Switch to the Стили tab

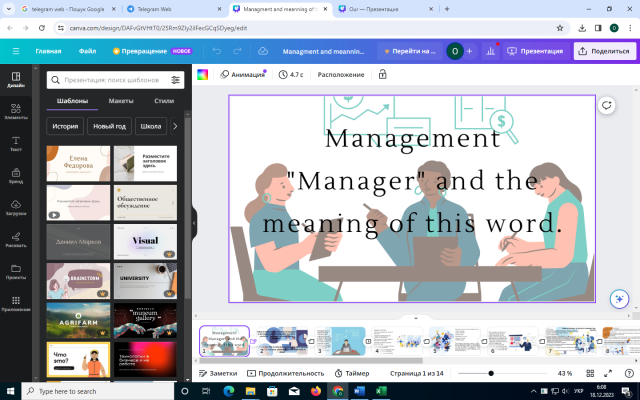point(164,101)
